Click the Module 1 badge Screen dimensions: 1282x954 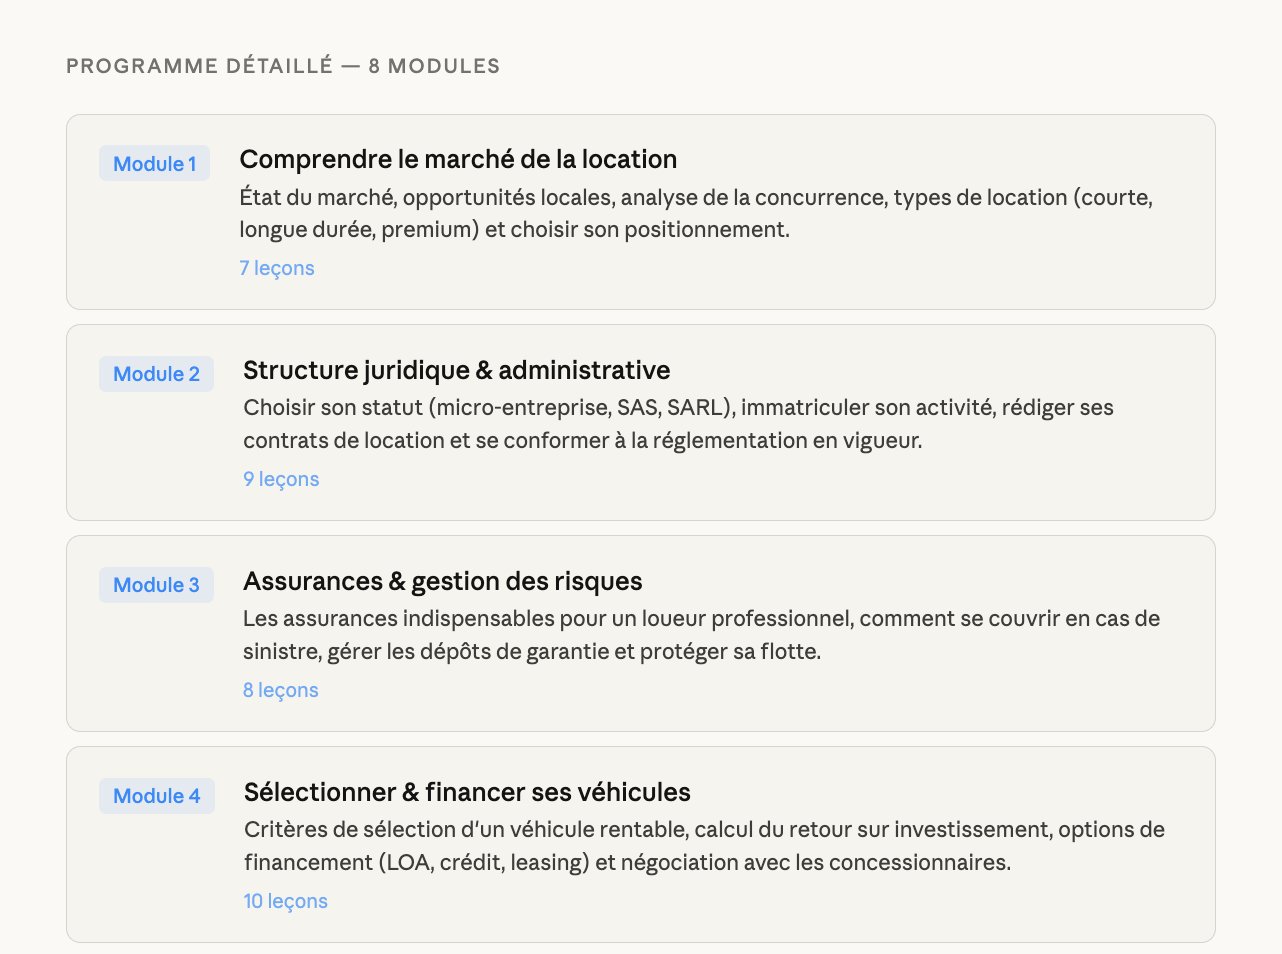pos(154,164)
